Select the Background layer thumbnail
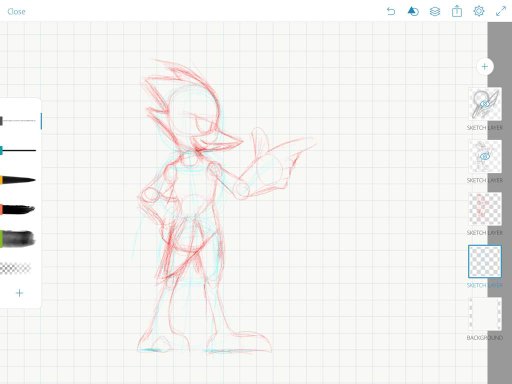Screen dimensions: 512x384 click(485, 314)
